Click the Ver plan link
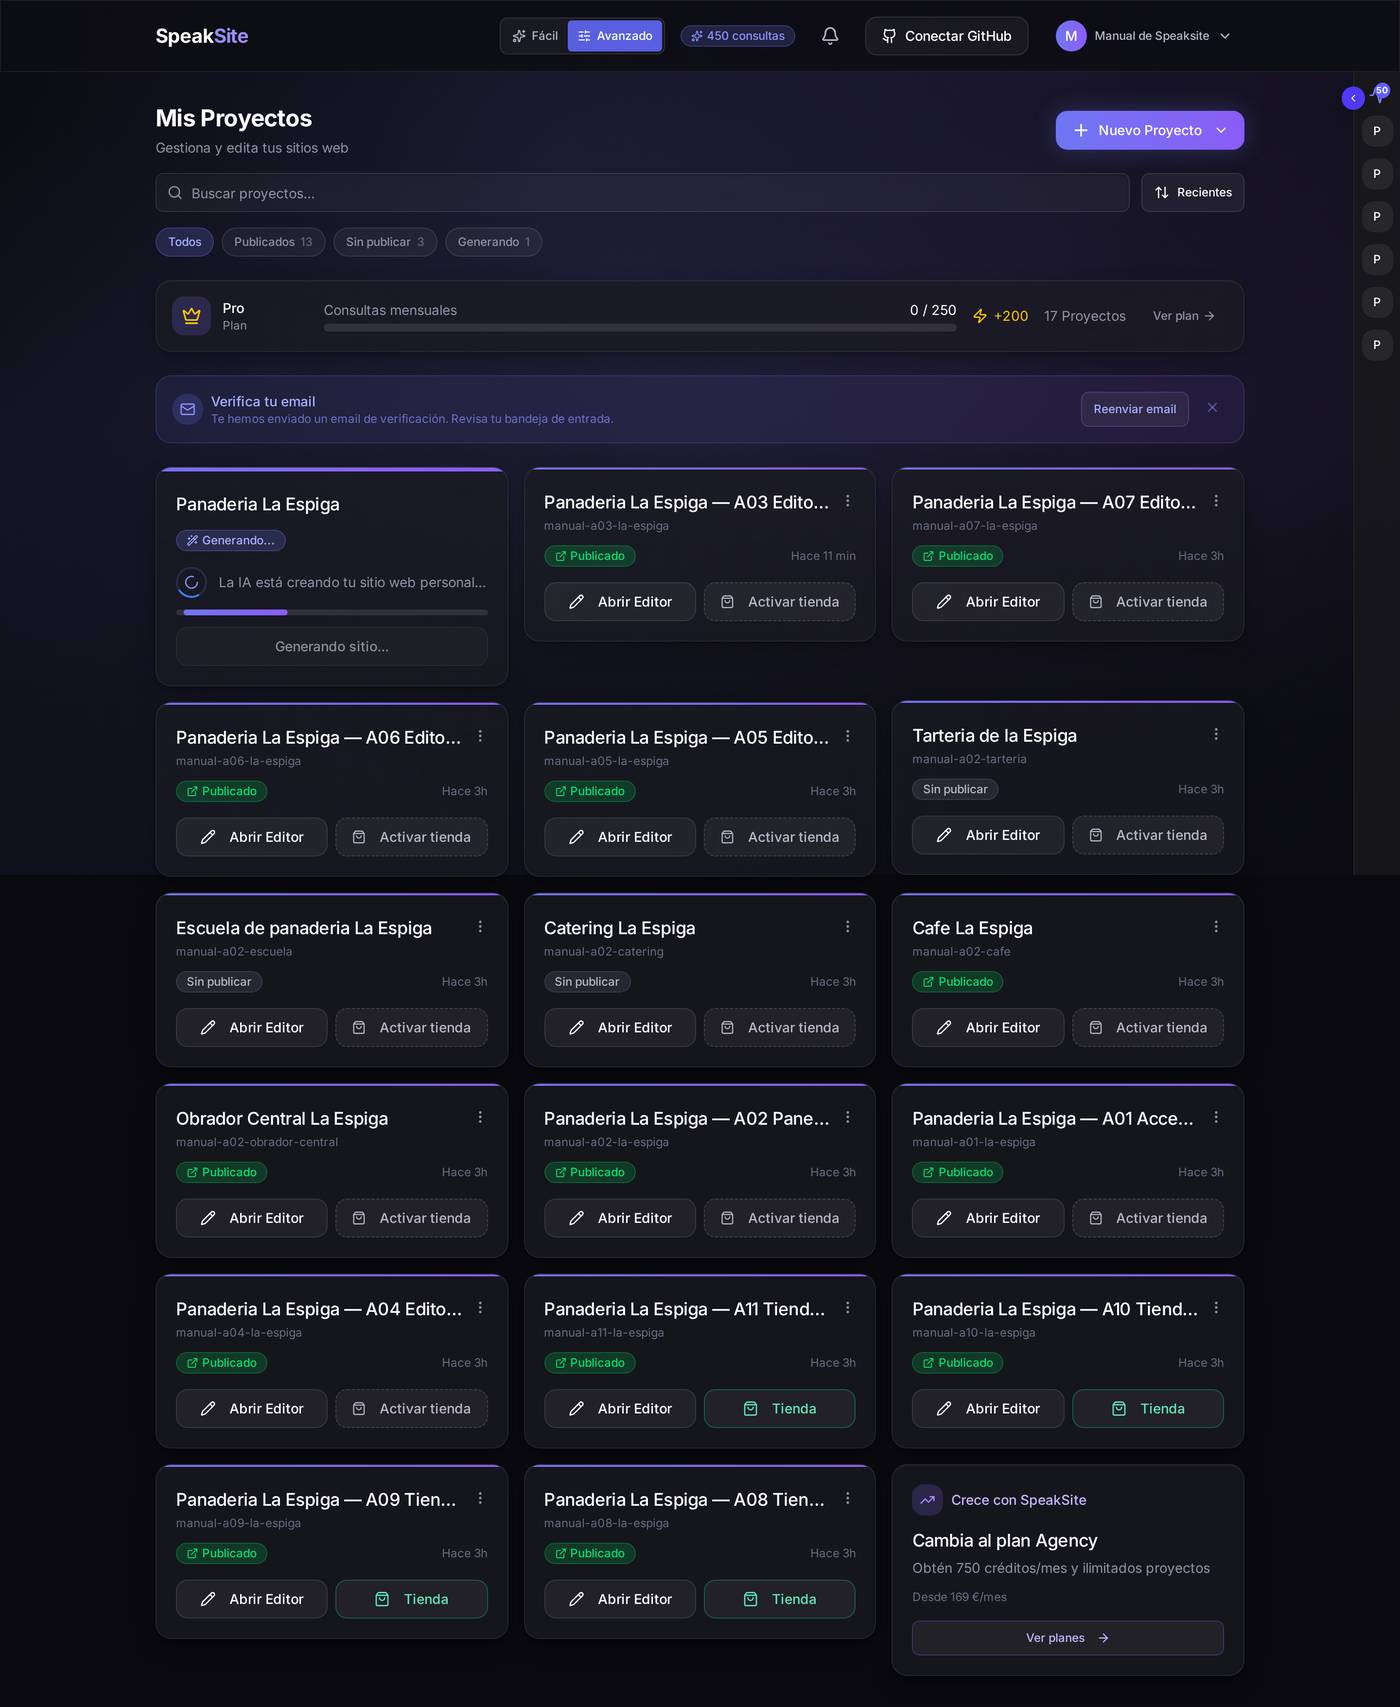The height and width of the screenshot is (1707, 1400). pos(1184,316)
